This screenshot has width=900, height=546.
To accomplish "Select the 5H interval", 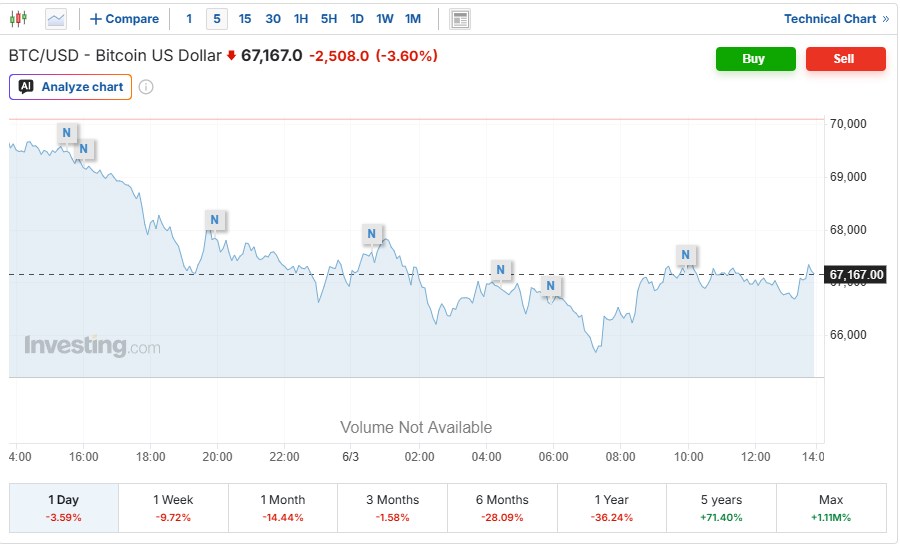I will pos(329,19).
